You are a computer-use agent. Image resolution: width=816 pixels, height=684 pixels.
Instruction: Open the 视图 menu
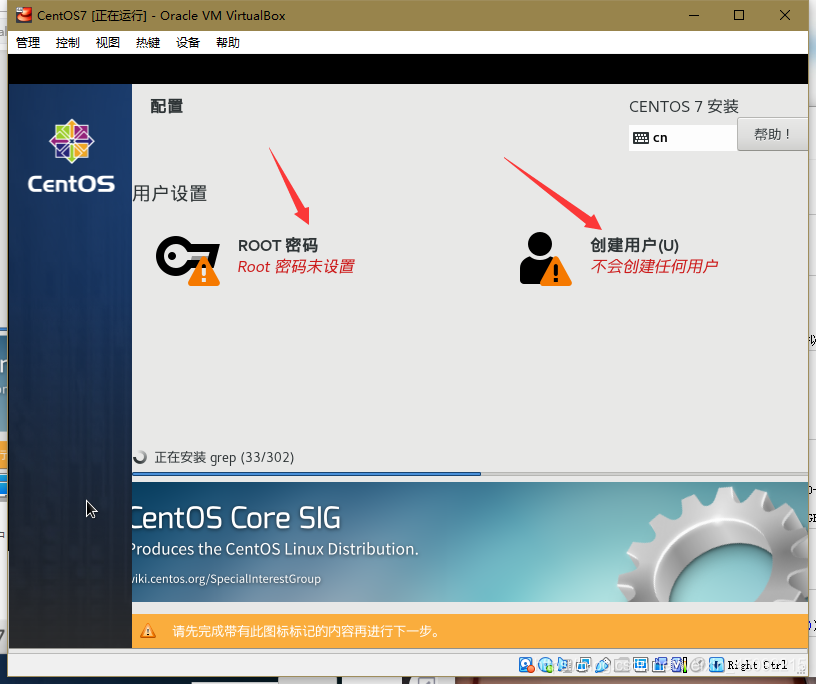108,43
